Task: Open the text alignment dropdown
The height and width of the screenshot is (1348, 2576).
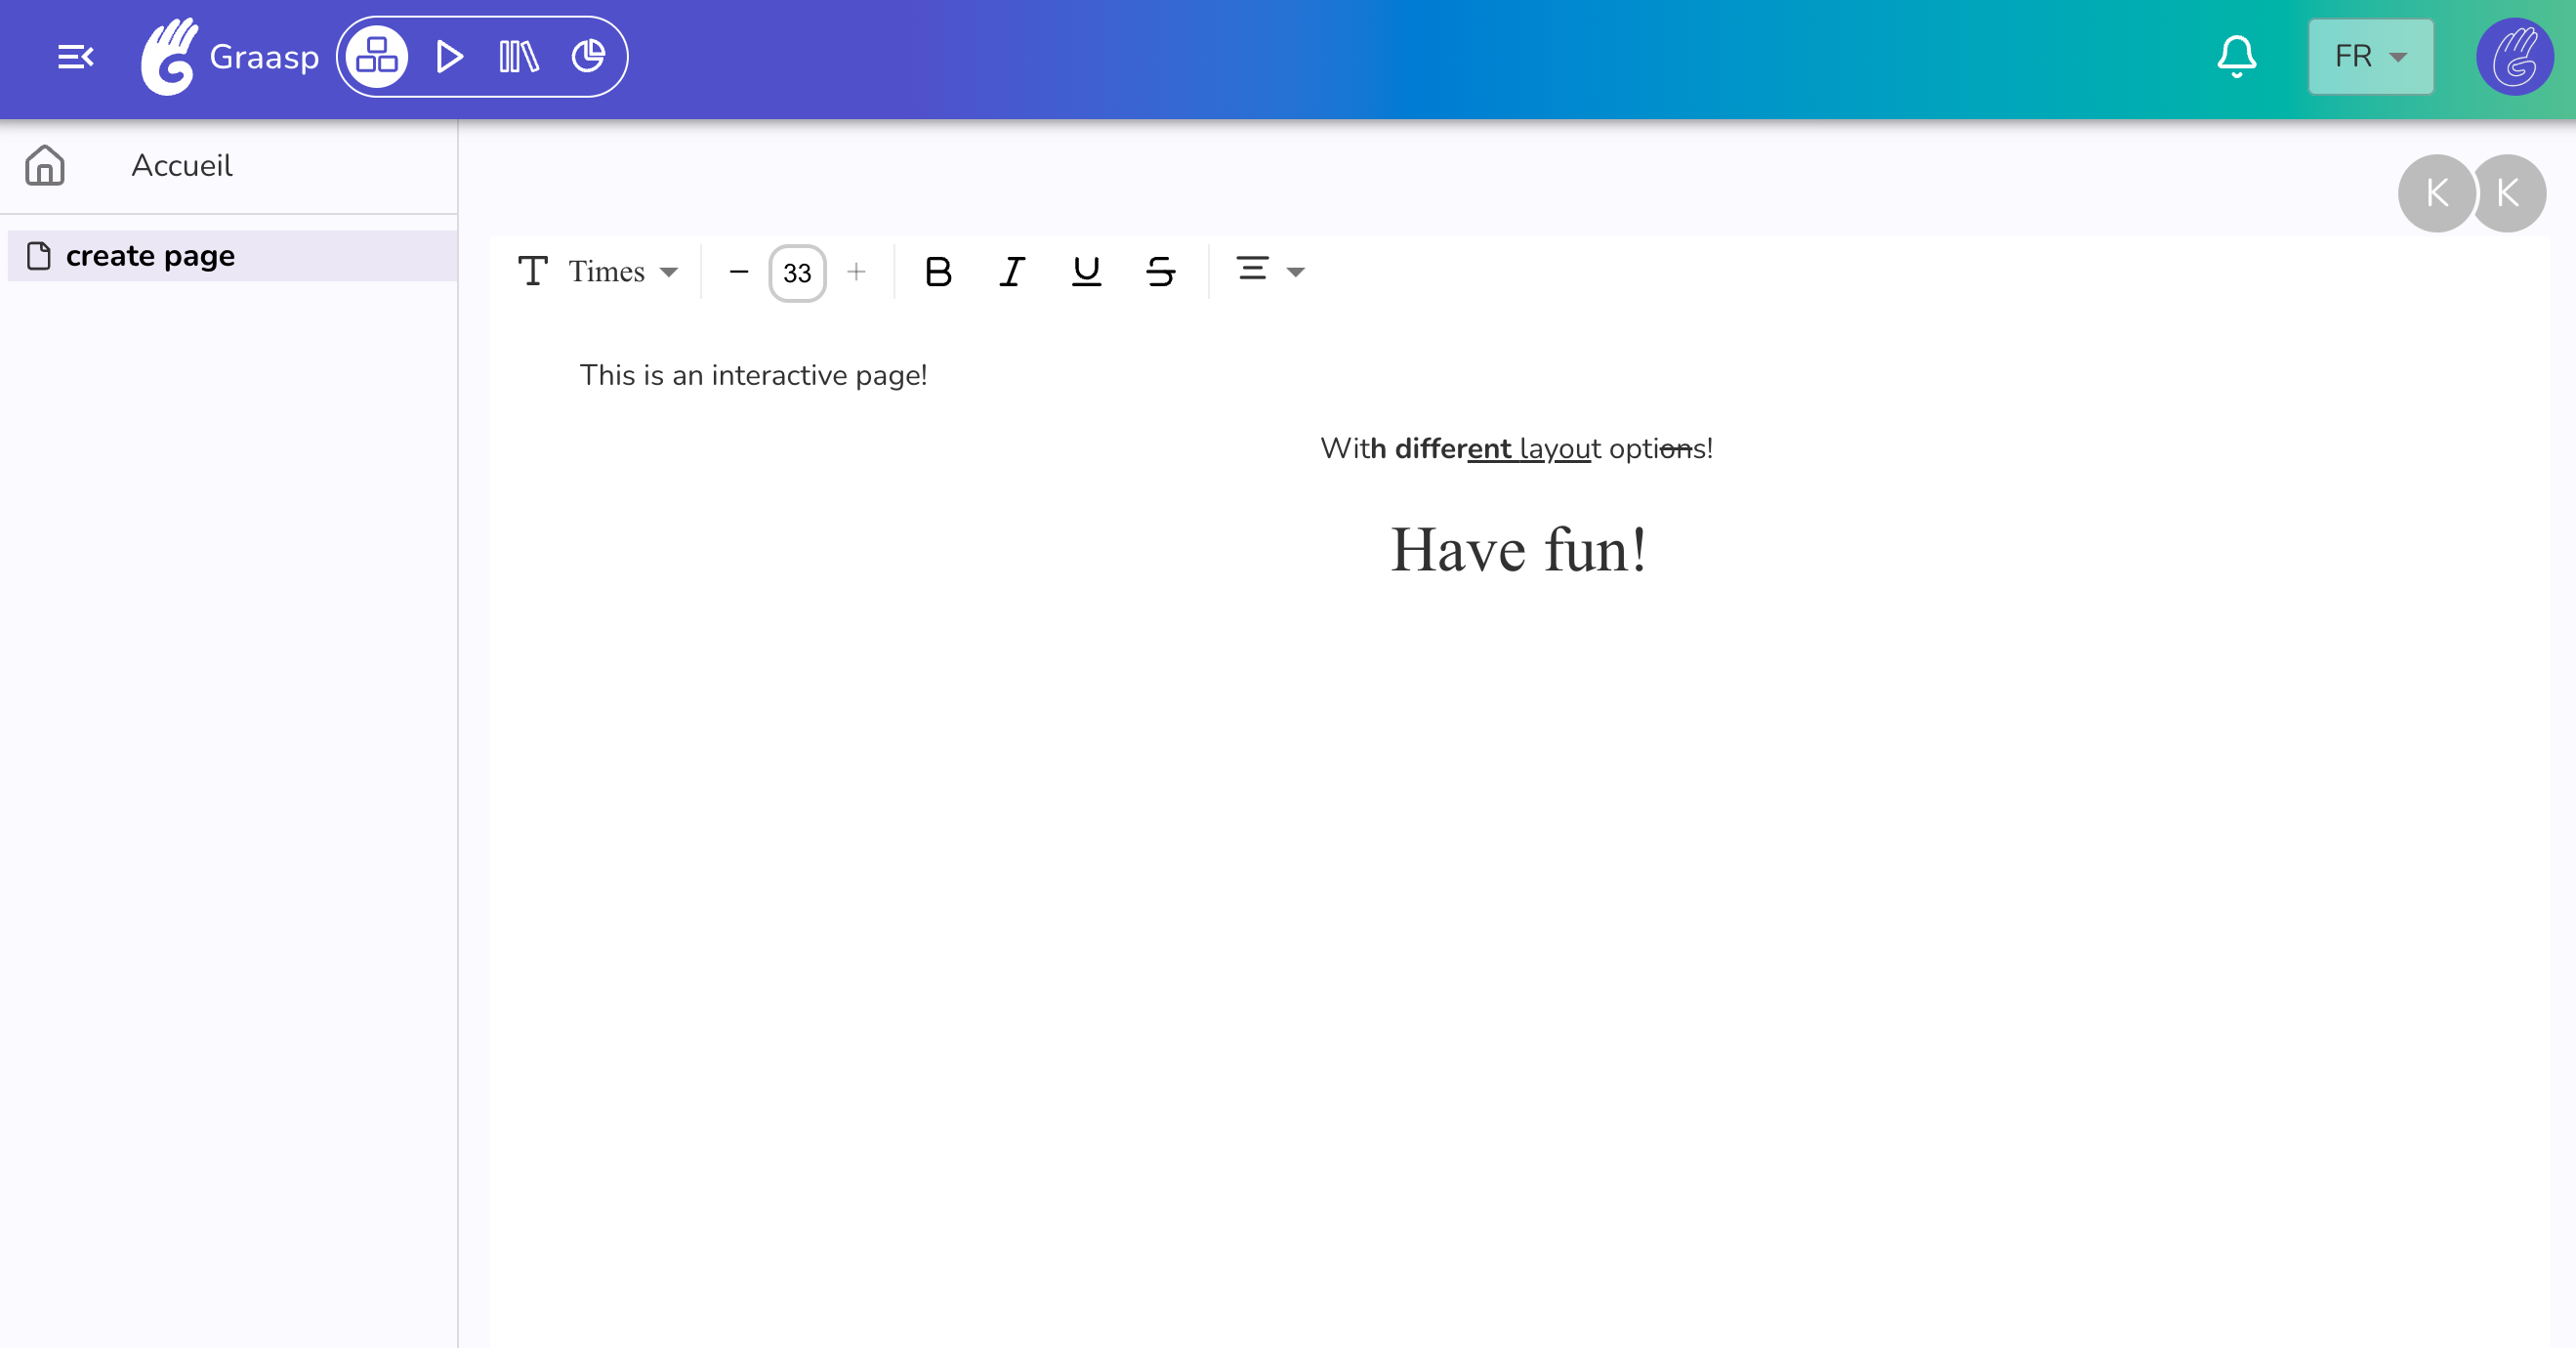Action: [1268, 271]
